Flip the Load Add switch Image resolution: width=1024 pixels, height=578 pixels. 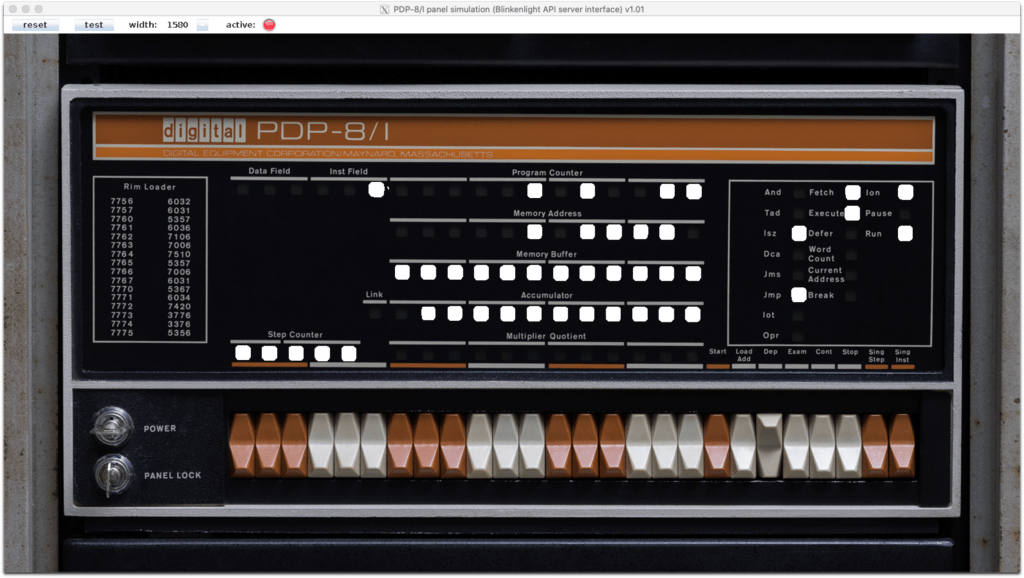click(743, 445)
